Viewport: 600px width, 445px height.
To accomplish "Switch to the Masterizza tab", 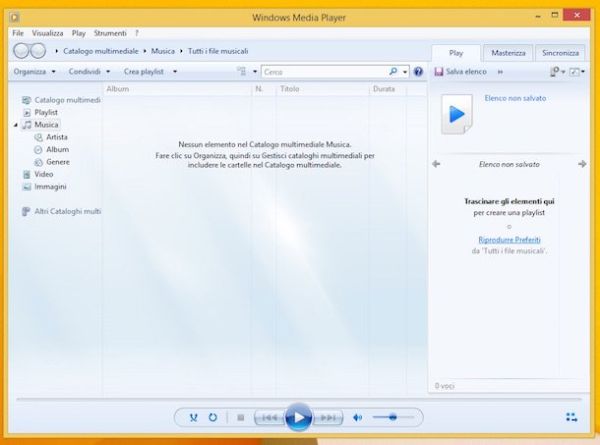I will pos(507,52).
